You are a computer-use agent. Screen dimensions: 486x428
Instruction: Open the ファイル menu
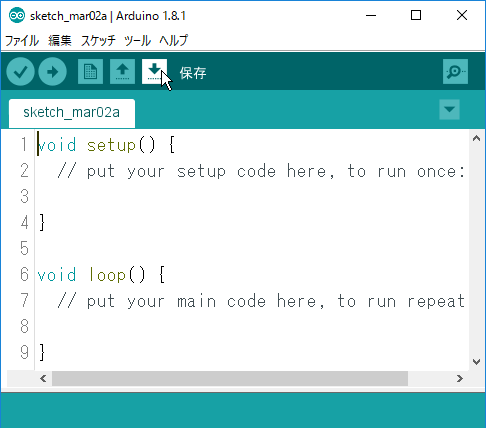22,41
